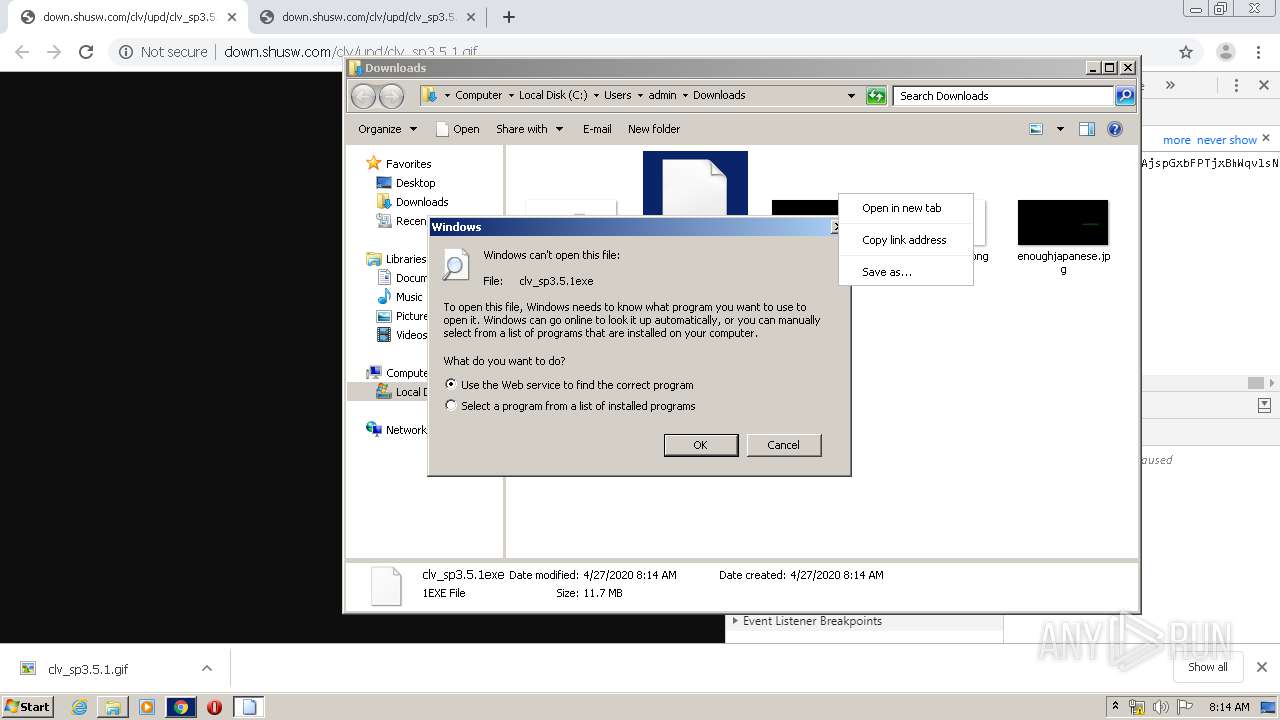Click in the Search Downloads field
Viewport: 1280px width, 720px height.
pos(1003,96)
